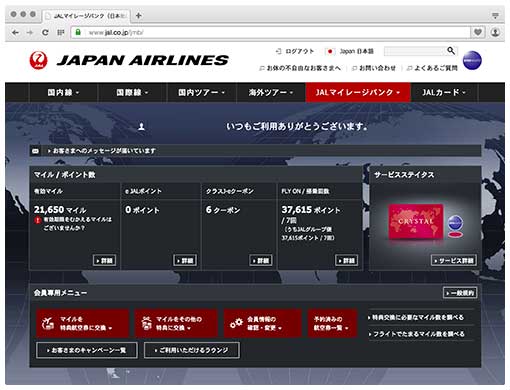Click the contact us header link
This screenshot has width=510, height=390.
(374, 68)
